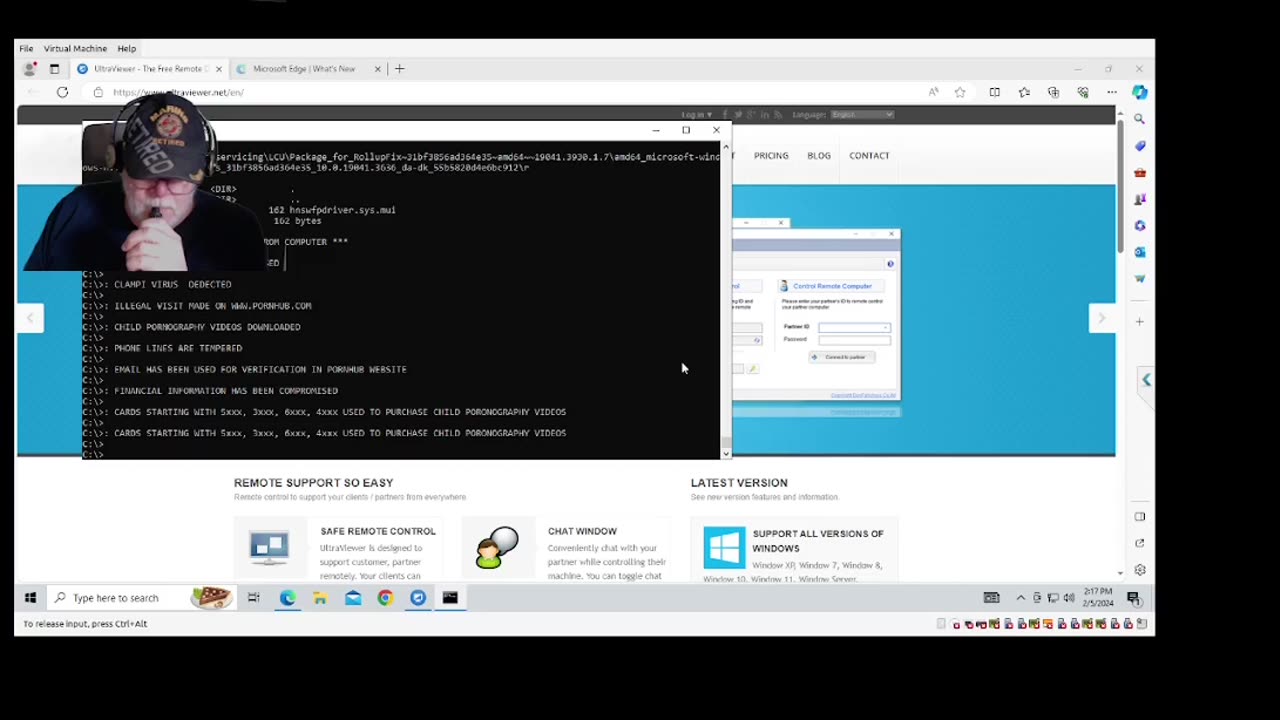Click the command prompt vertical scrollbar

(726, 299)
